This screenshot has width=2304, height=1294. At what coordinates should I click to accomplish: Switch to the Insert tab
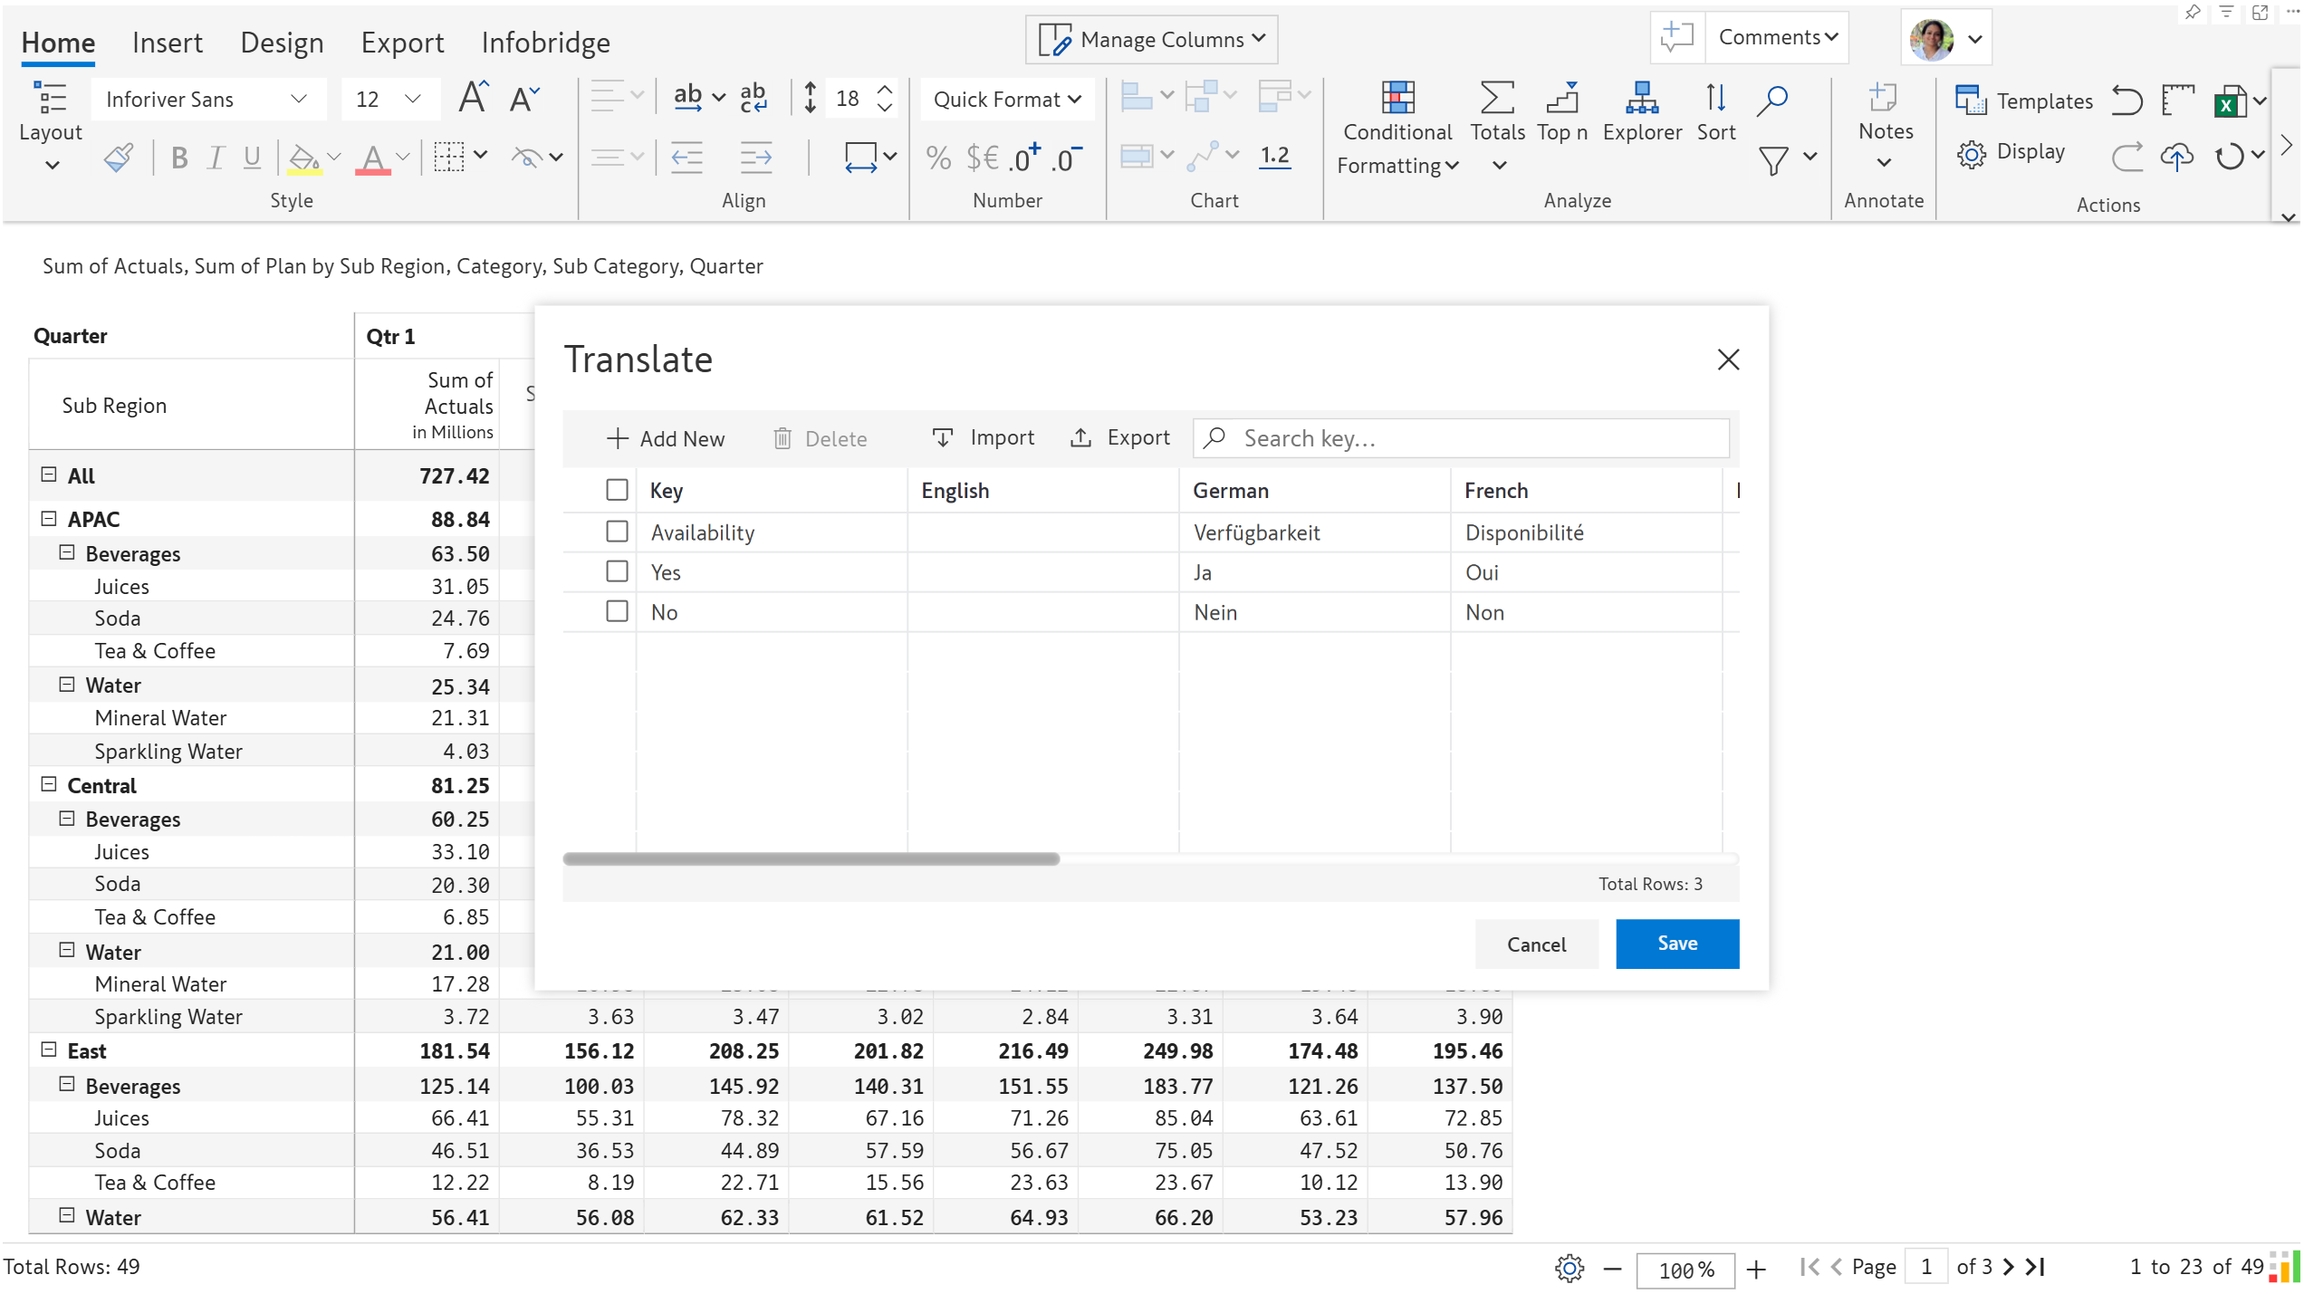coord(167,42)
